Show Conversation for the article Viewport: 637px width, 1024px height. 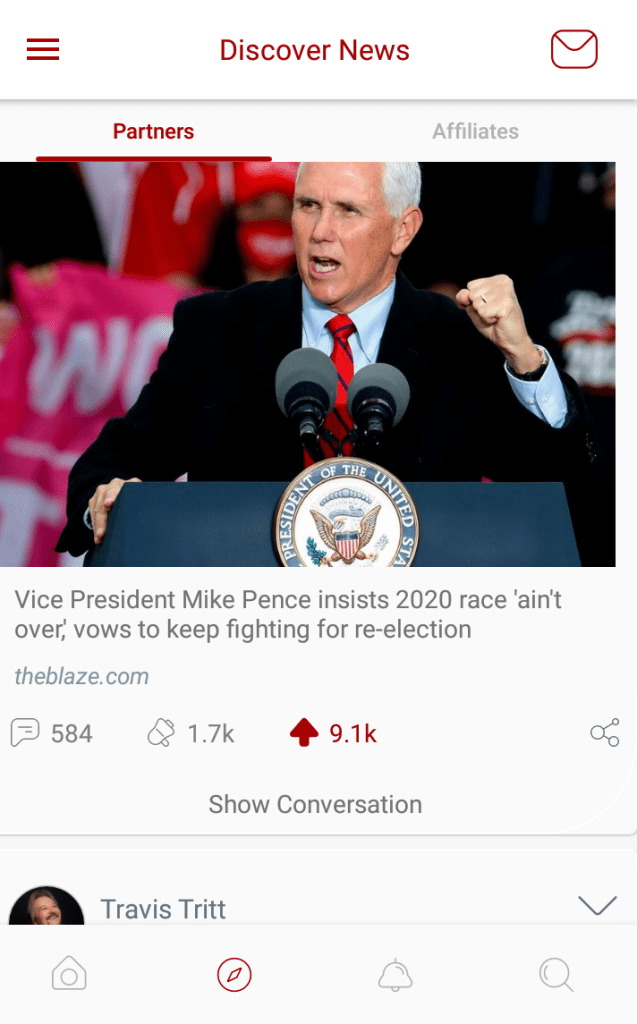point(315,805)
